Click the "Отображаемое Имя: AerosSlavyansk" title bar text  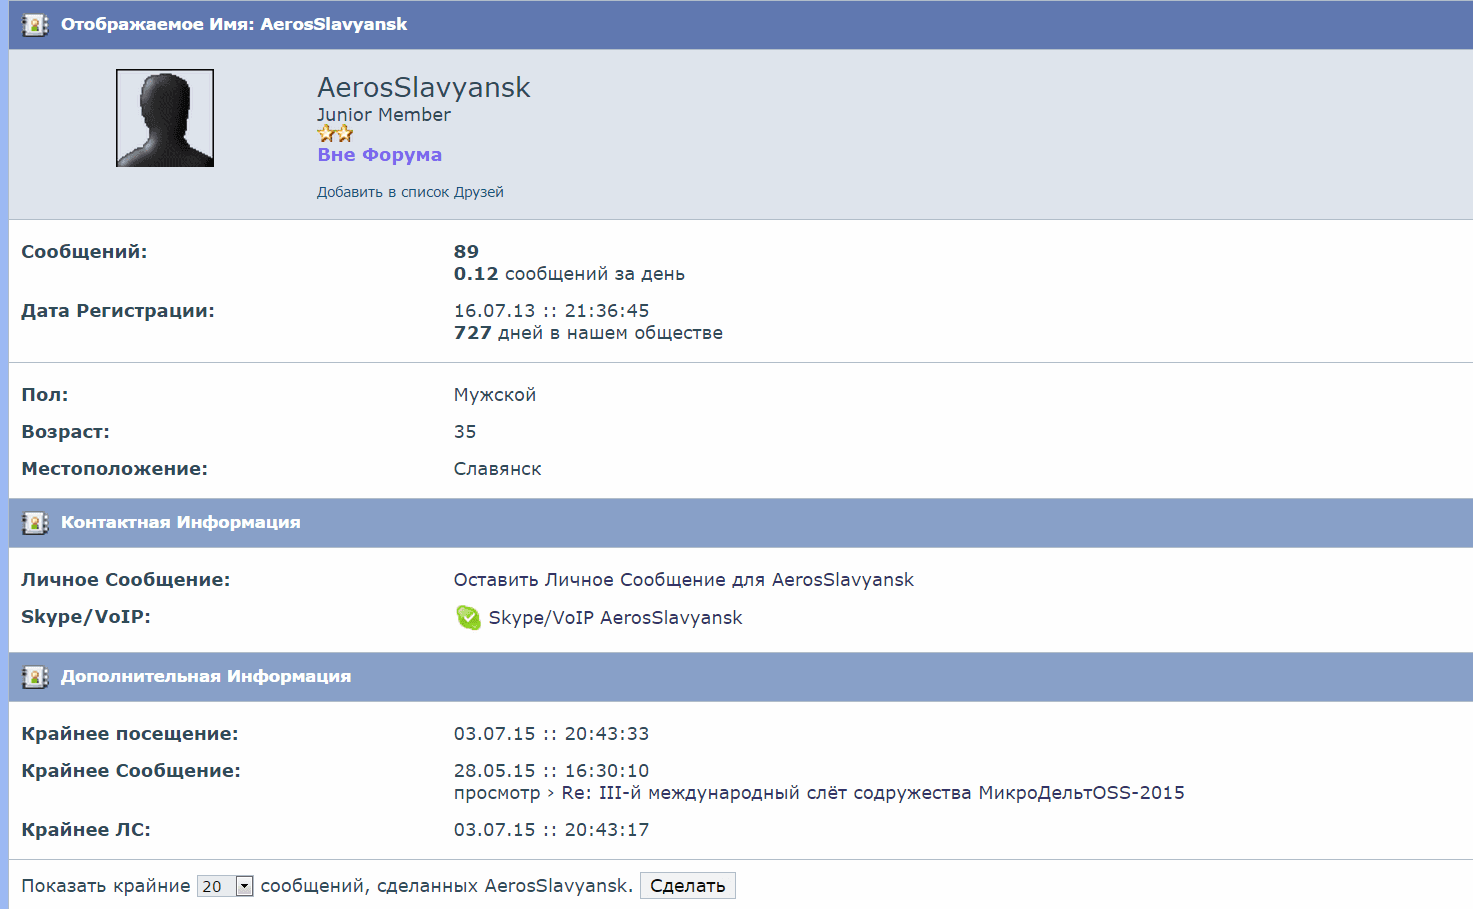click(233, 25)
